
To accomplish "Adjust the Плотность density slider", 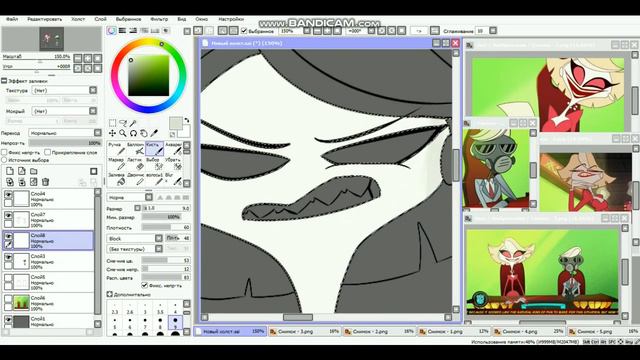I will pos(166,227).
